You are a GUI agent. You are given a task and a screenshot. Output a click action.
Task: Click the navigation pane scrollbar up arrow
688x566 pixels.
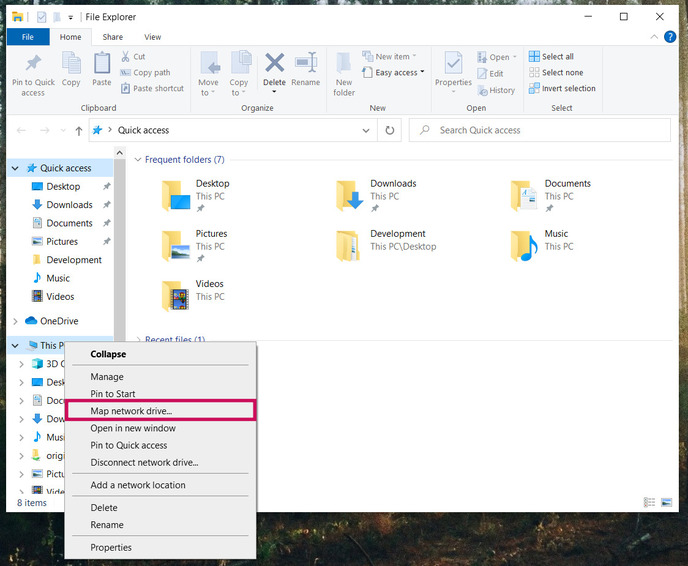tap(120, 153)
